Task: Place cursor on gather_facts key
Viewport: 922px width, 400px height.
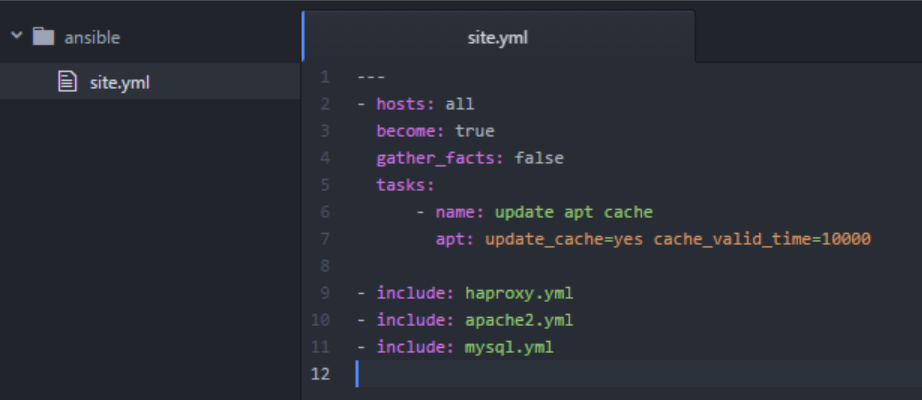Action: 440,158
